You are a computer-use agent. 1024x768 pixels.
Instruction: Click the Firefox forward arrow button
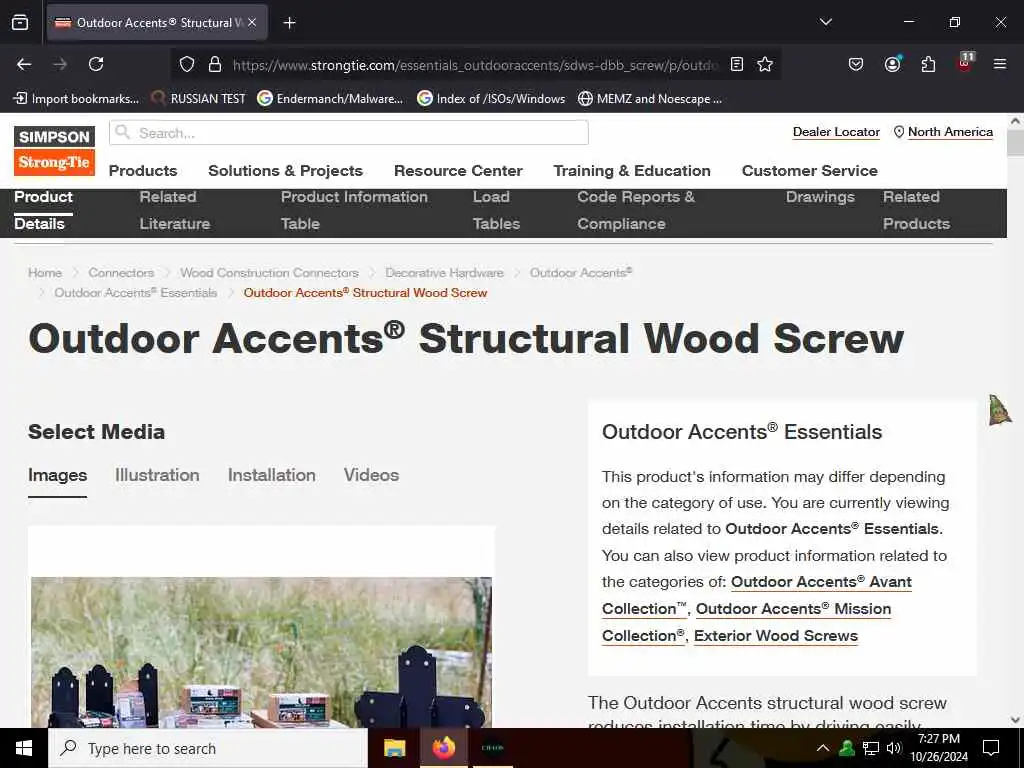60,64
